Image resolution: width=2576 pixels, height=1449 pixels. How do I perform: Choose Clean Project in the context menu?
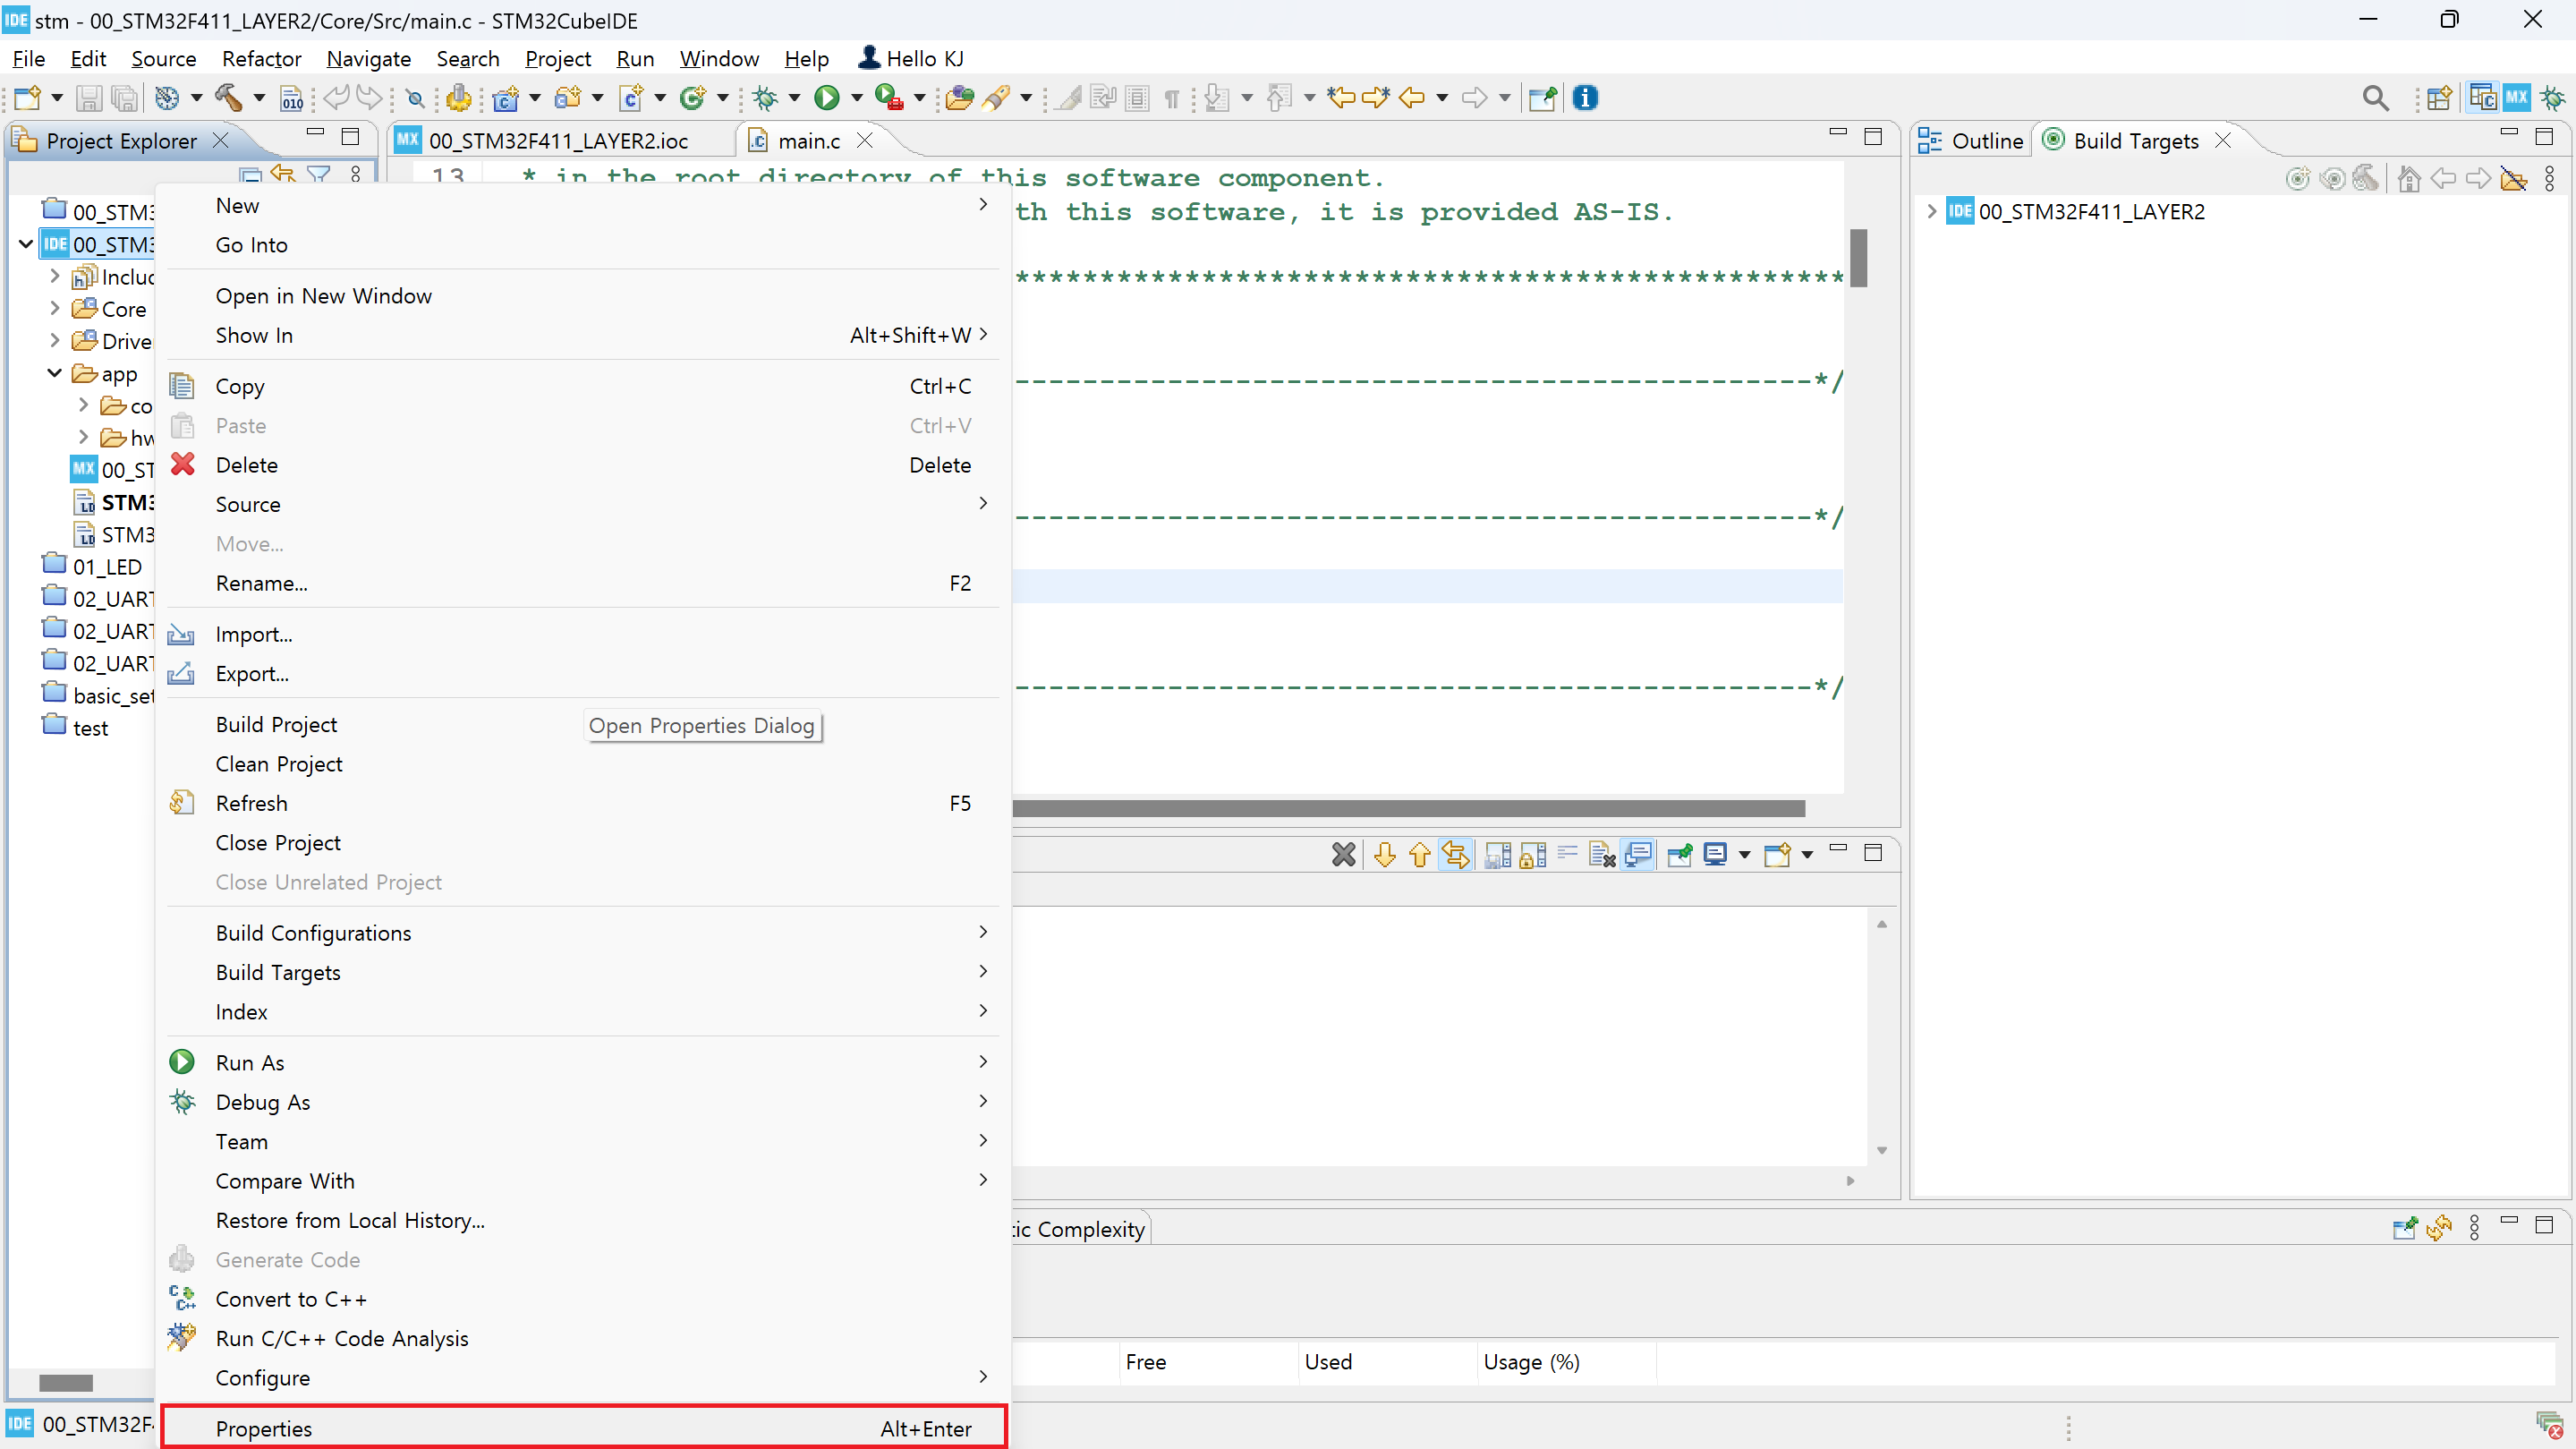pos(279,763)
